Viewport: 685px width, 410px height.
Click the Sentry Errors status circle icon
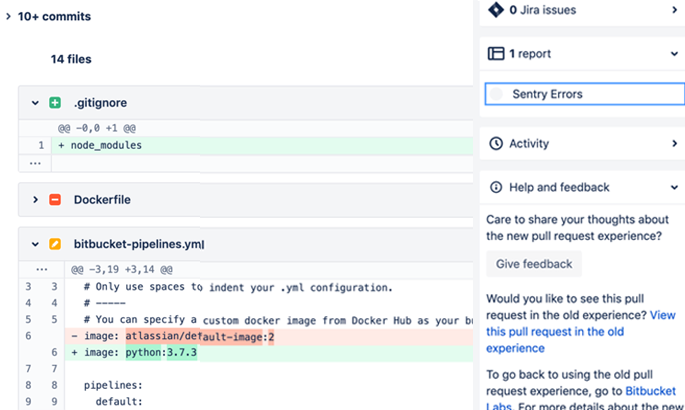coord(497,95)
